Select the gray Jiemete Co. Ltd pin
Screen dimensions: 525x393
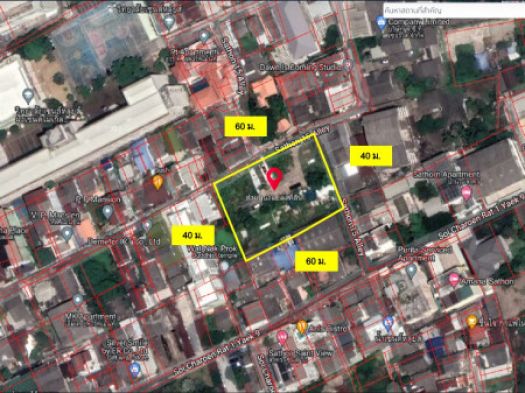tap(147, 226)
